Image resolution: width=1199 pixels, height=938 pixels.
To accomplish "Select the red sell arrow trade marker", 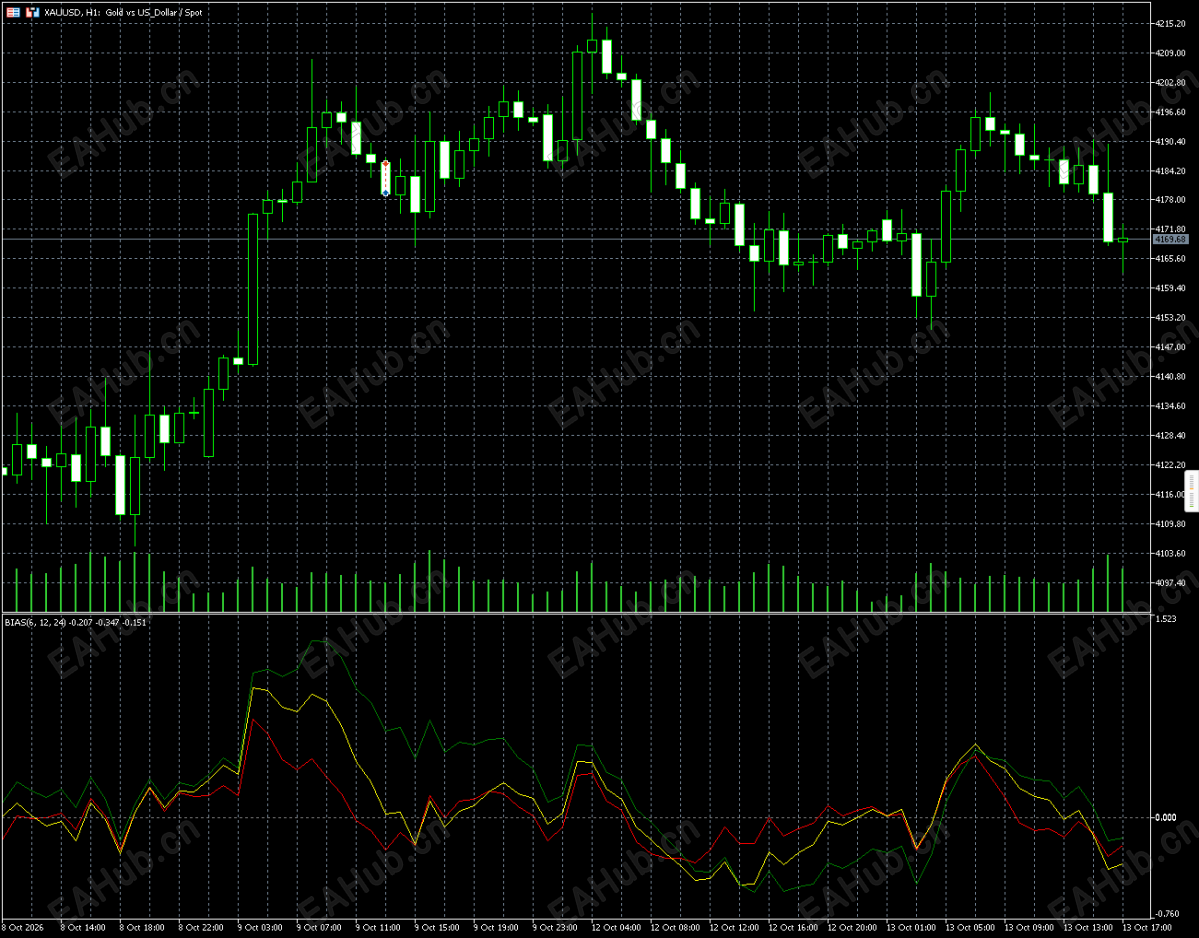I will [x=385, y=164].
